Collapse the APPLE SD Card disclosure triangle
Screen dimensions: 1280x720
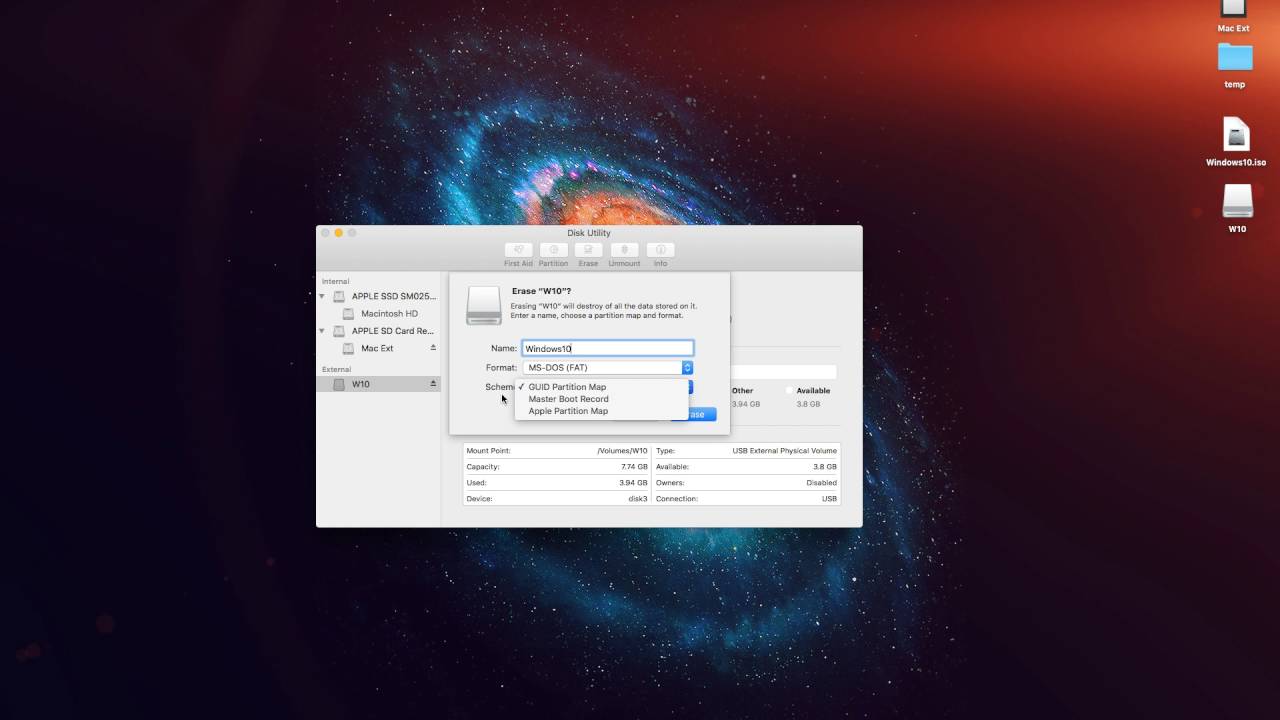click(322, 331)
